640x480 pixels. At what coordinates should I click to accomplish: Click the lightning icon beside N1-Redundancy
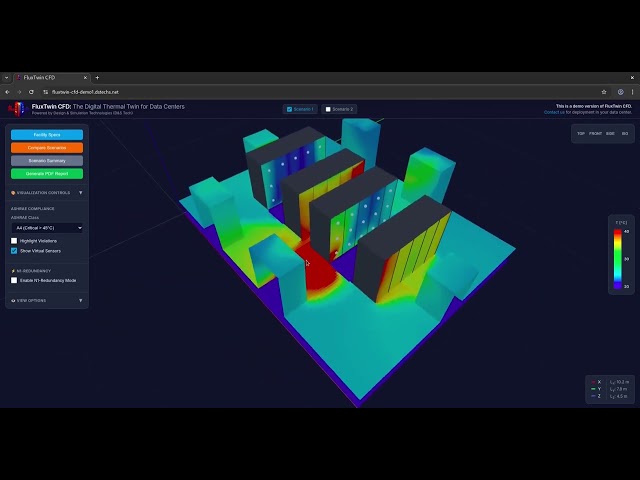13,271
